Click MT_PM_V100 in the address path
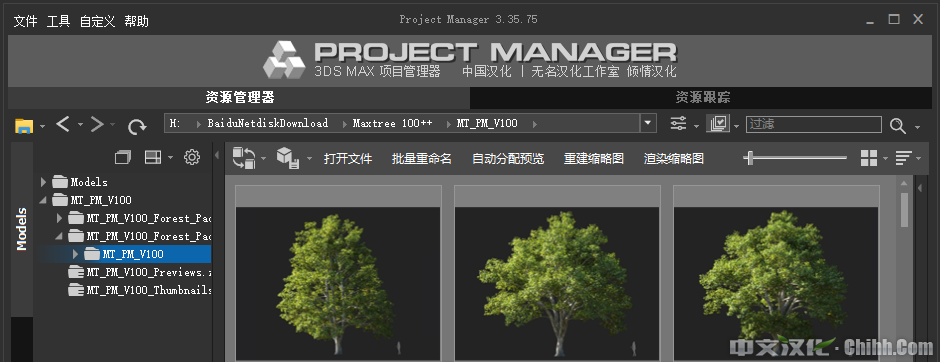The width and height of the screenshot is (940, 362). (x=487, y=123)
